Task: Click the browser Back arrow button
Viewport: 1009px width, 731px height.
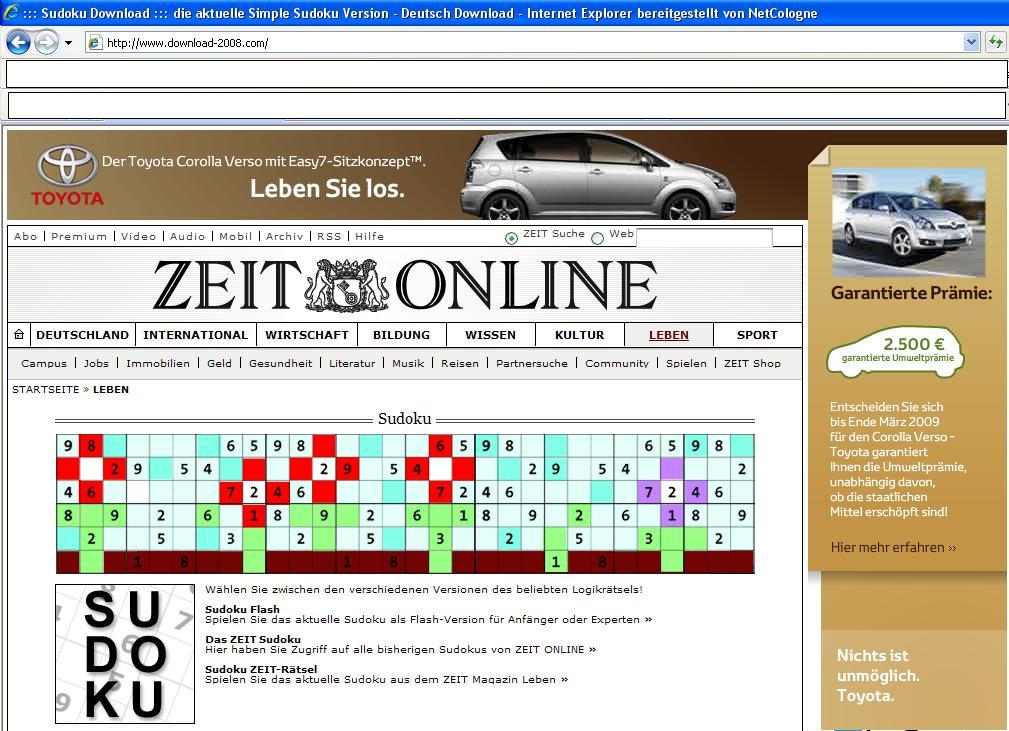Action: [x=18, y=42]
